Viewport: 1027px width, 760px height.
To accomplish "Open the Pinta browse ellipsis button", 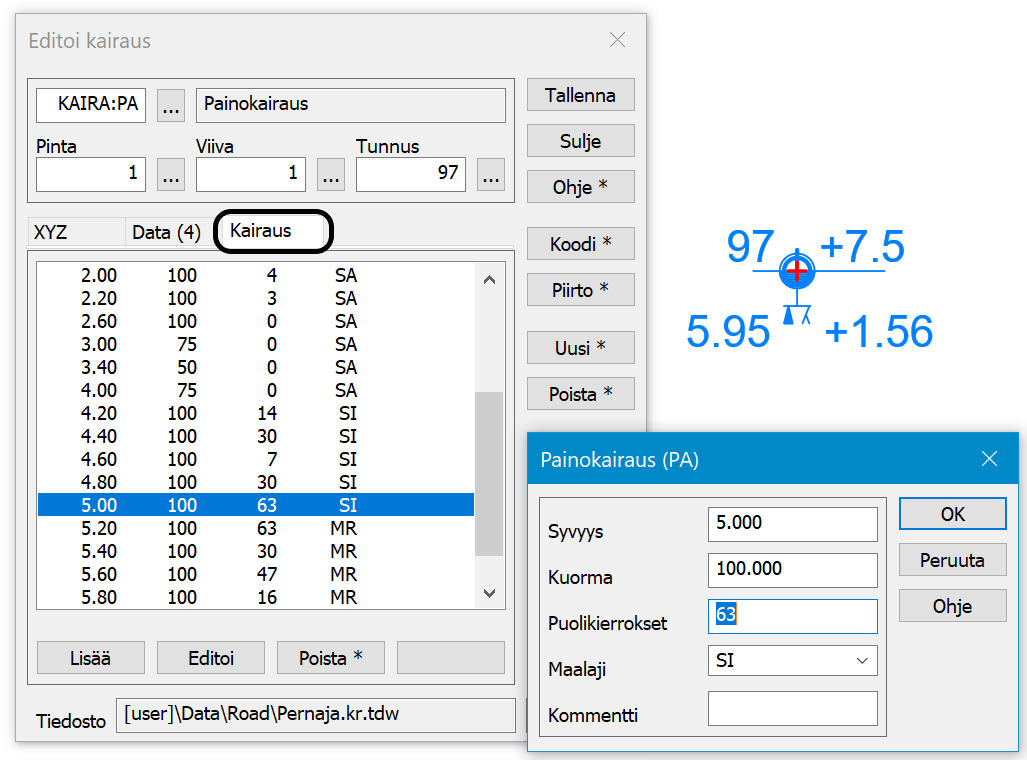I will (171, 174).
